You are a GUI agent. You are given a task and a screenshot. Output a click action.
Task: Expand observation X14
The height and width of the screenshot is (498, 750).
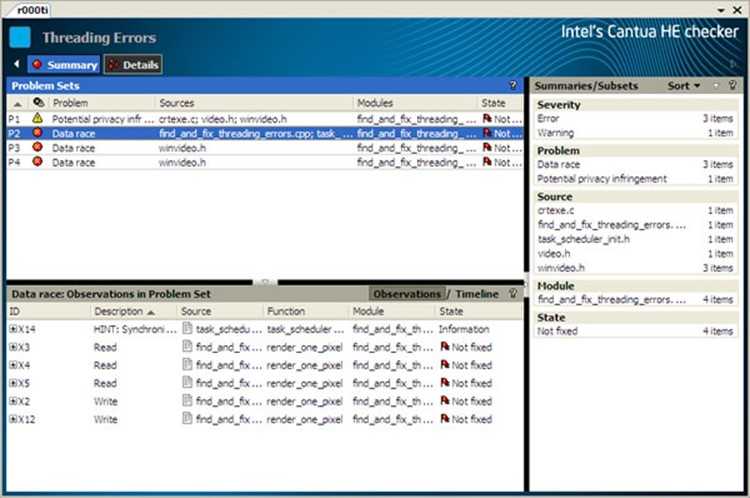tap(13, 329)
